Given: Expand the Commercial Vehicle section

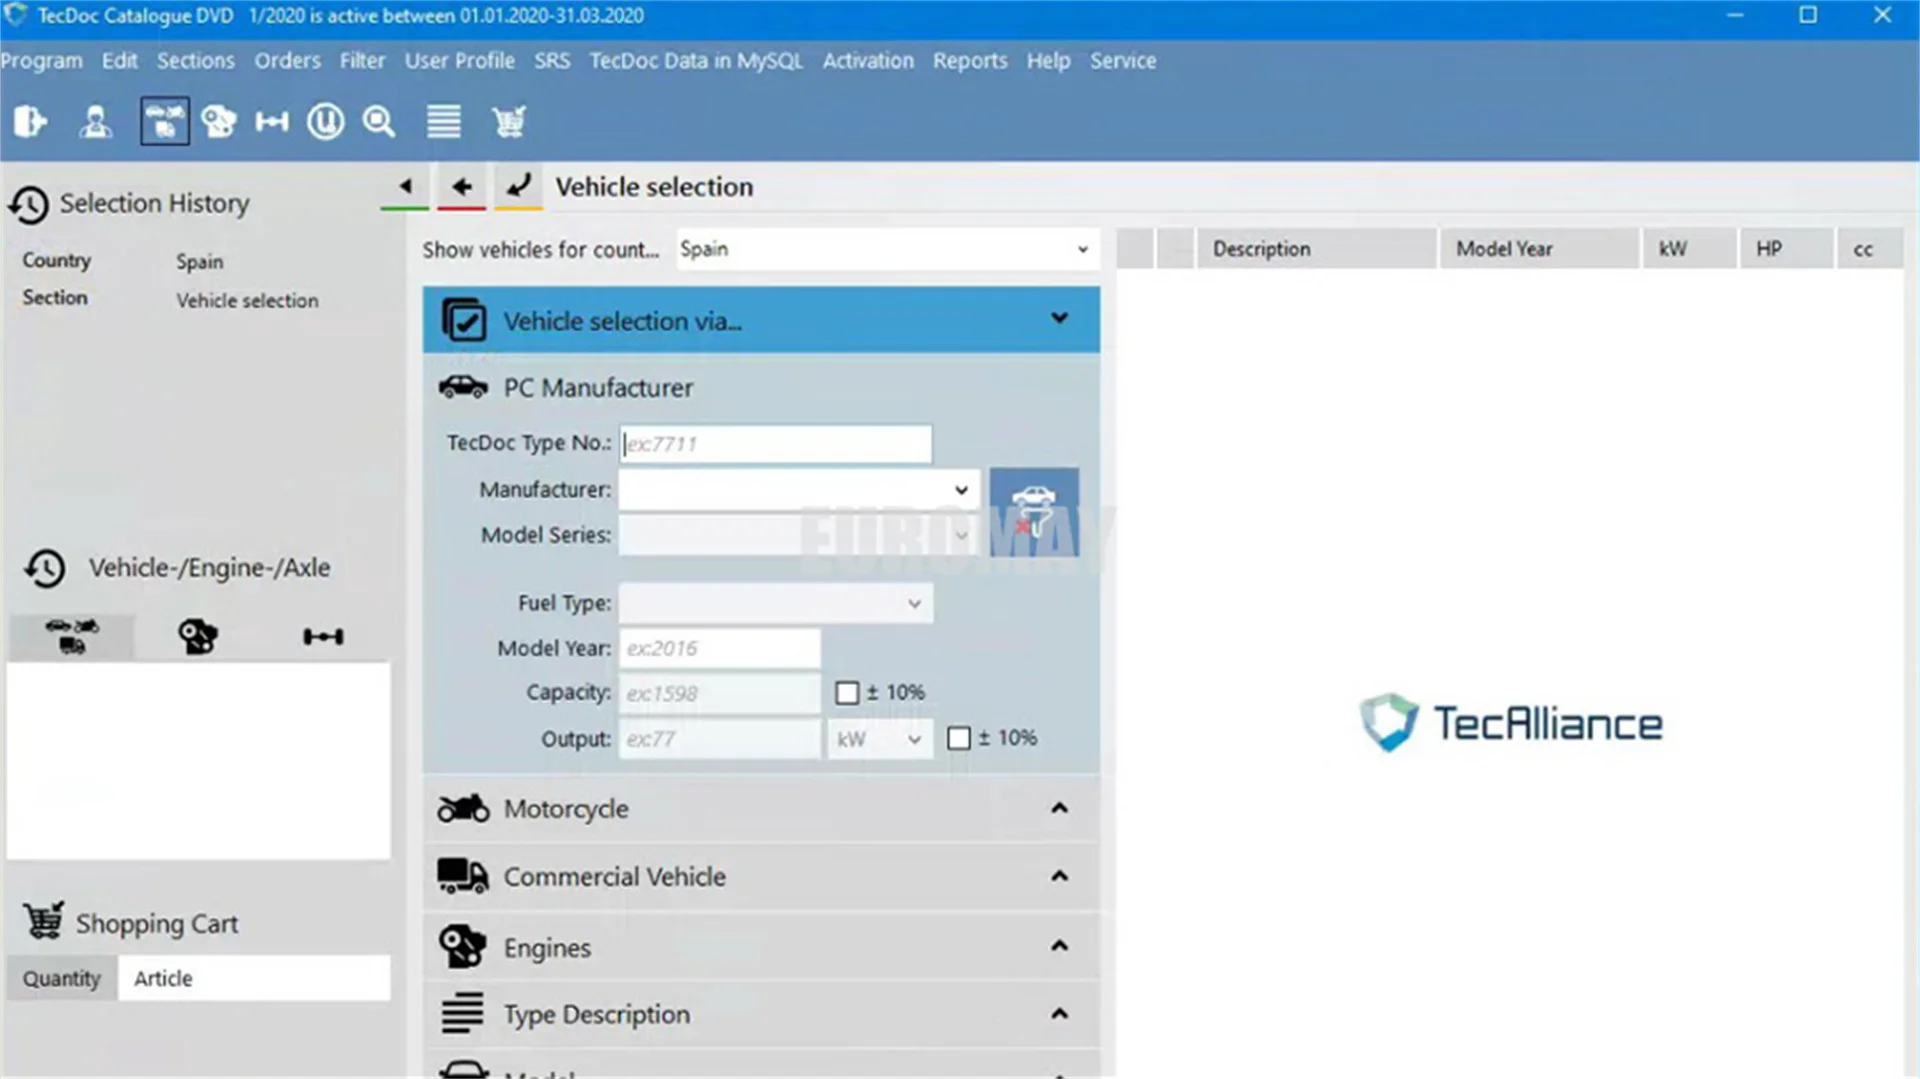Looking at the screenshot, I should click(1060, 876).
